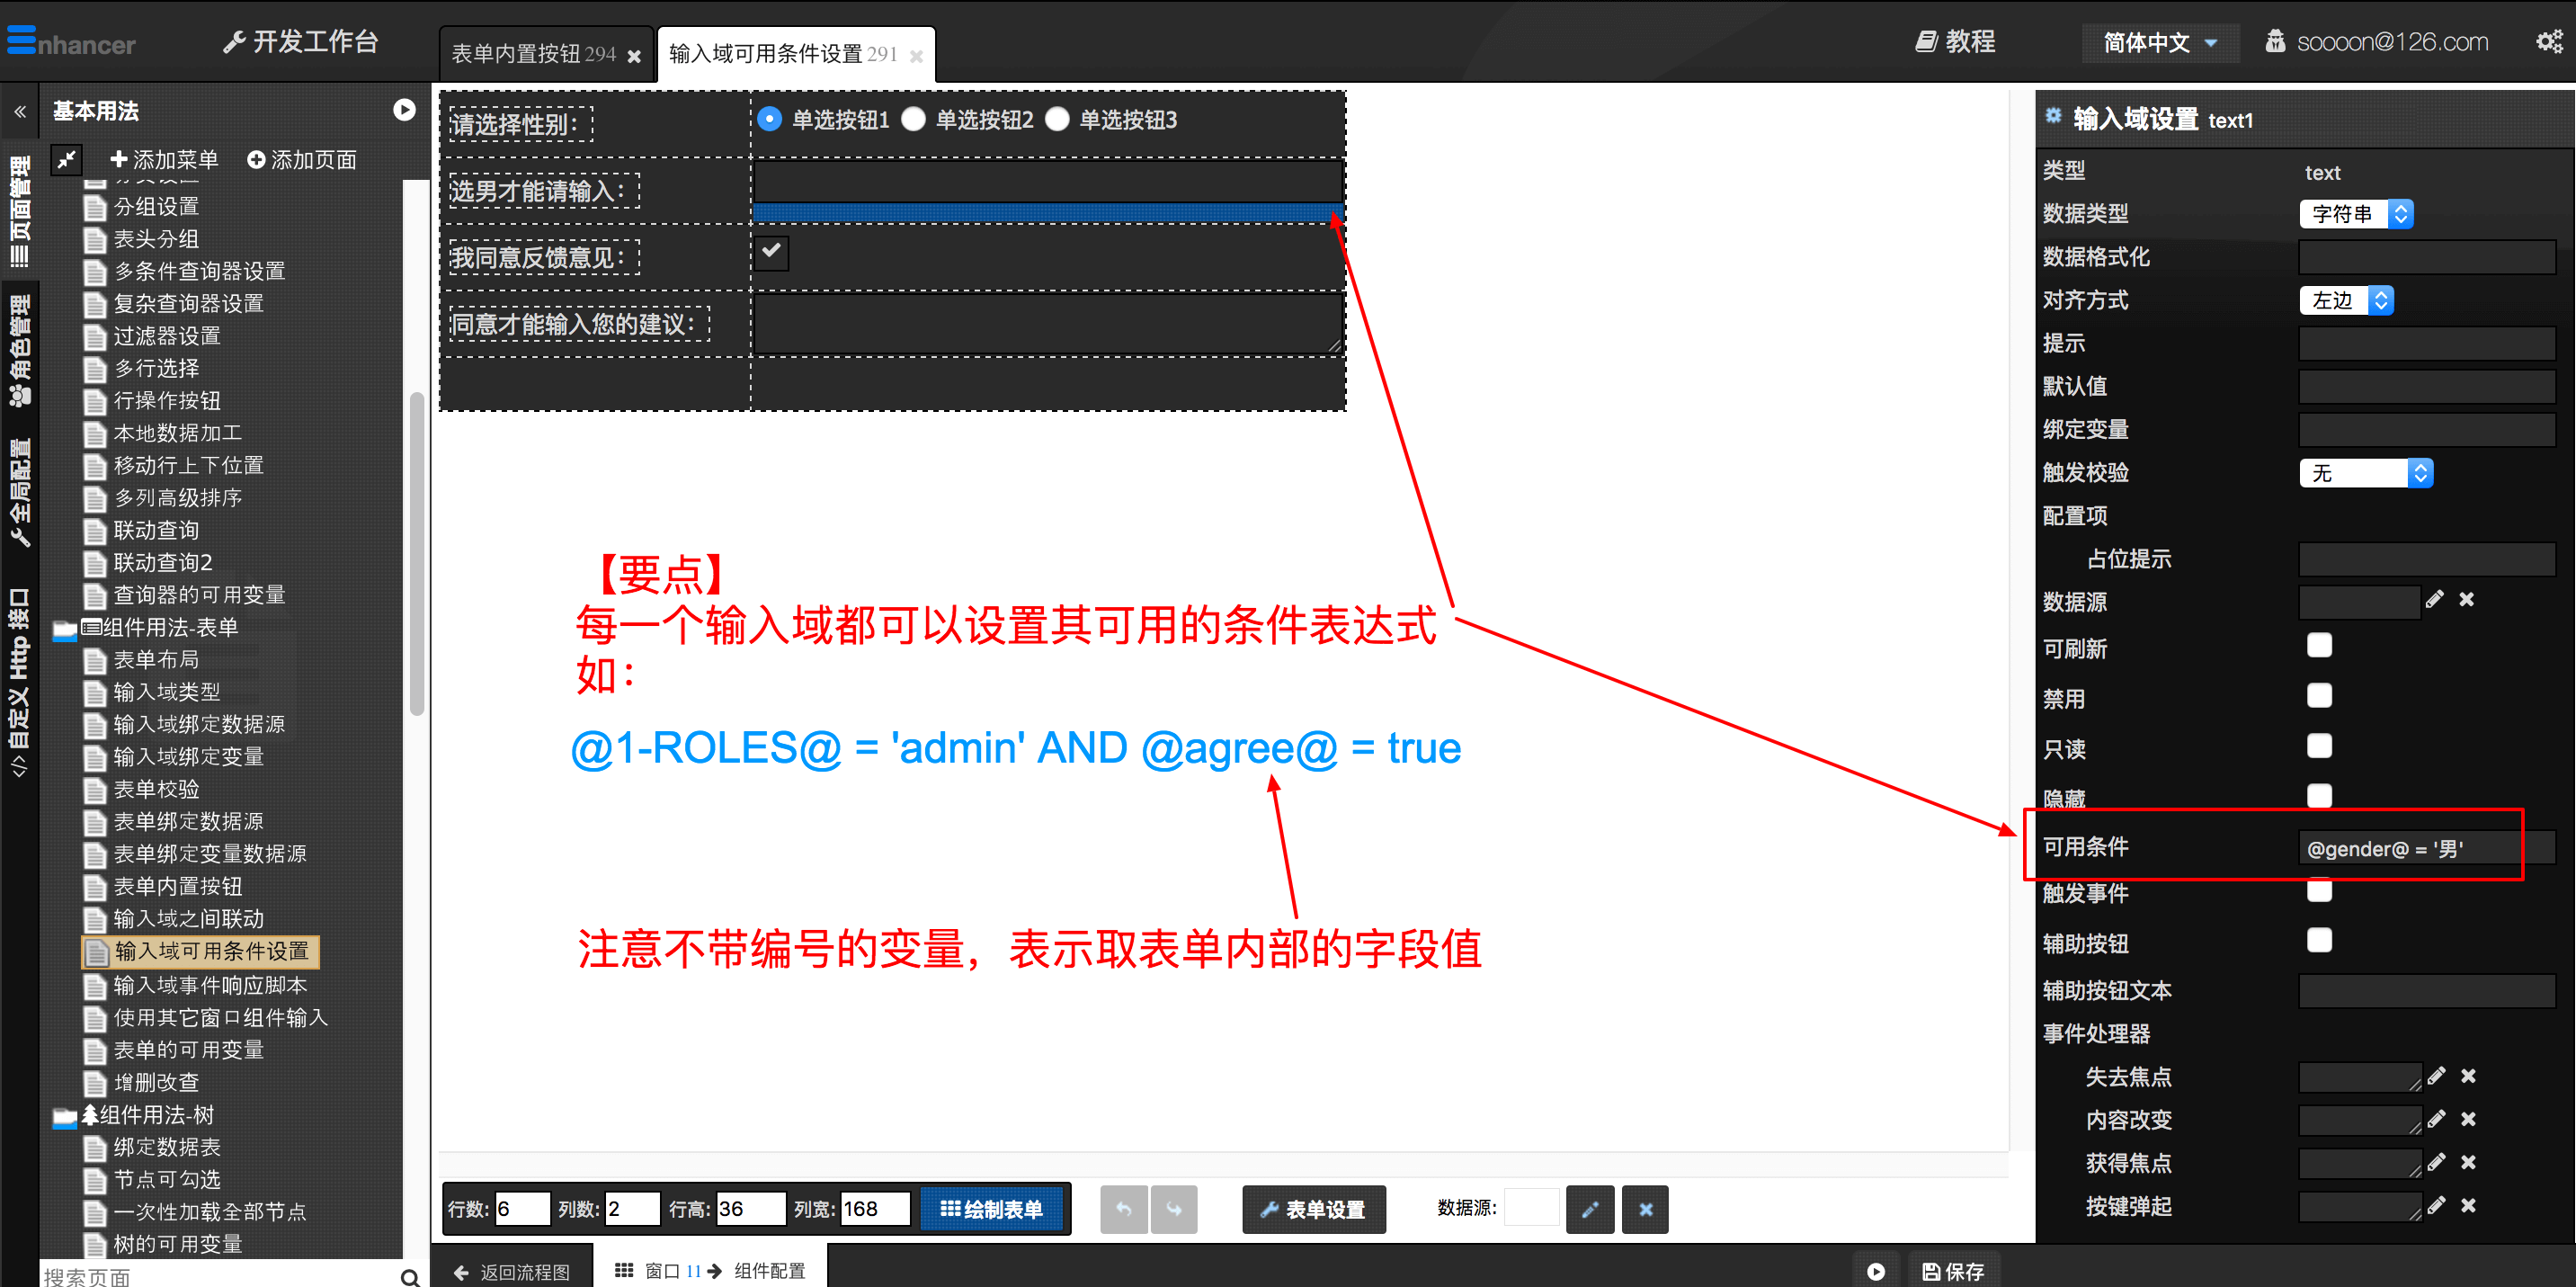Open the 数据类型 字符串 dropdown
The height and width of the screenshot is (1287, 2576).
click(2355, 214)
